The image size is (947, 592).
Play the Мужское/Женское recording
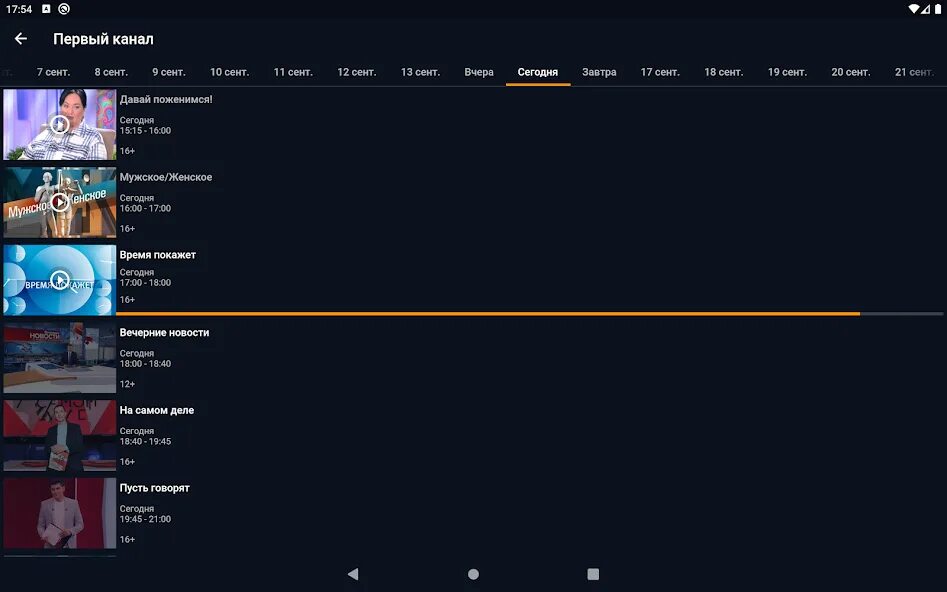(x=59, y=202)
